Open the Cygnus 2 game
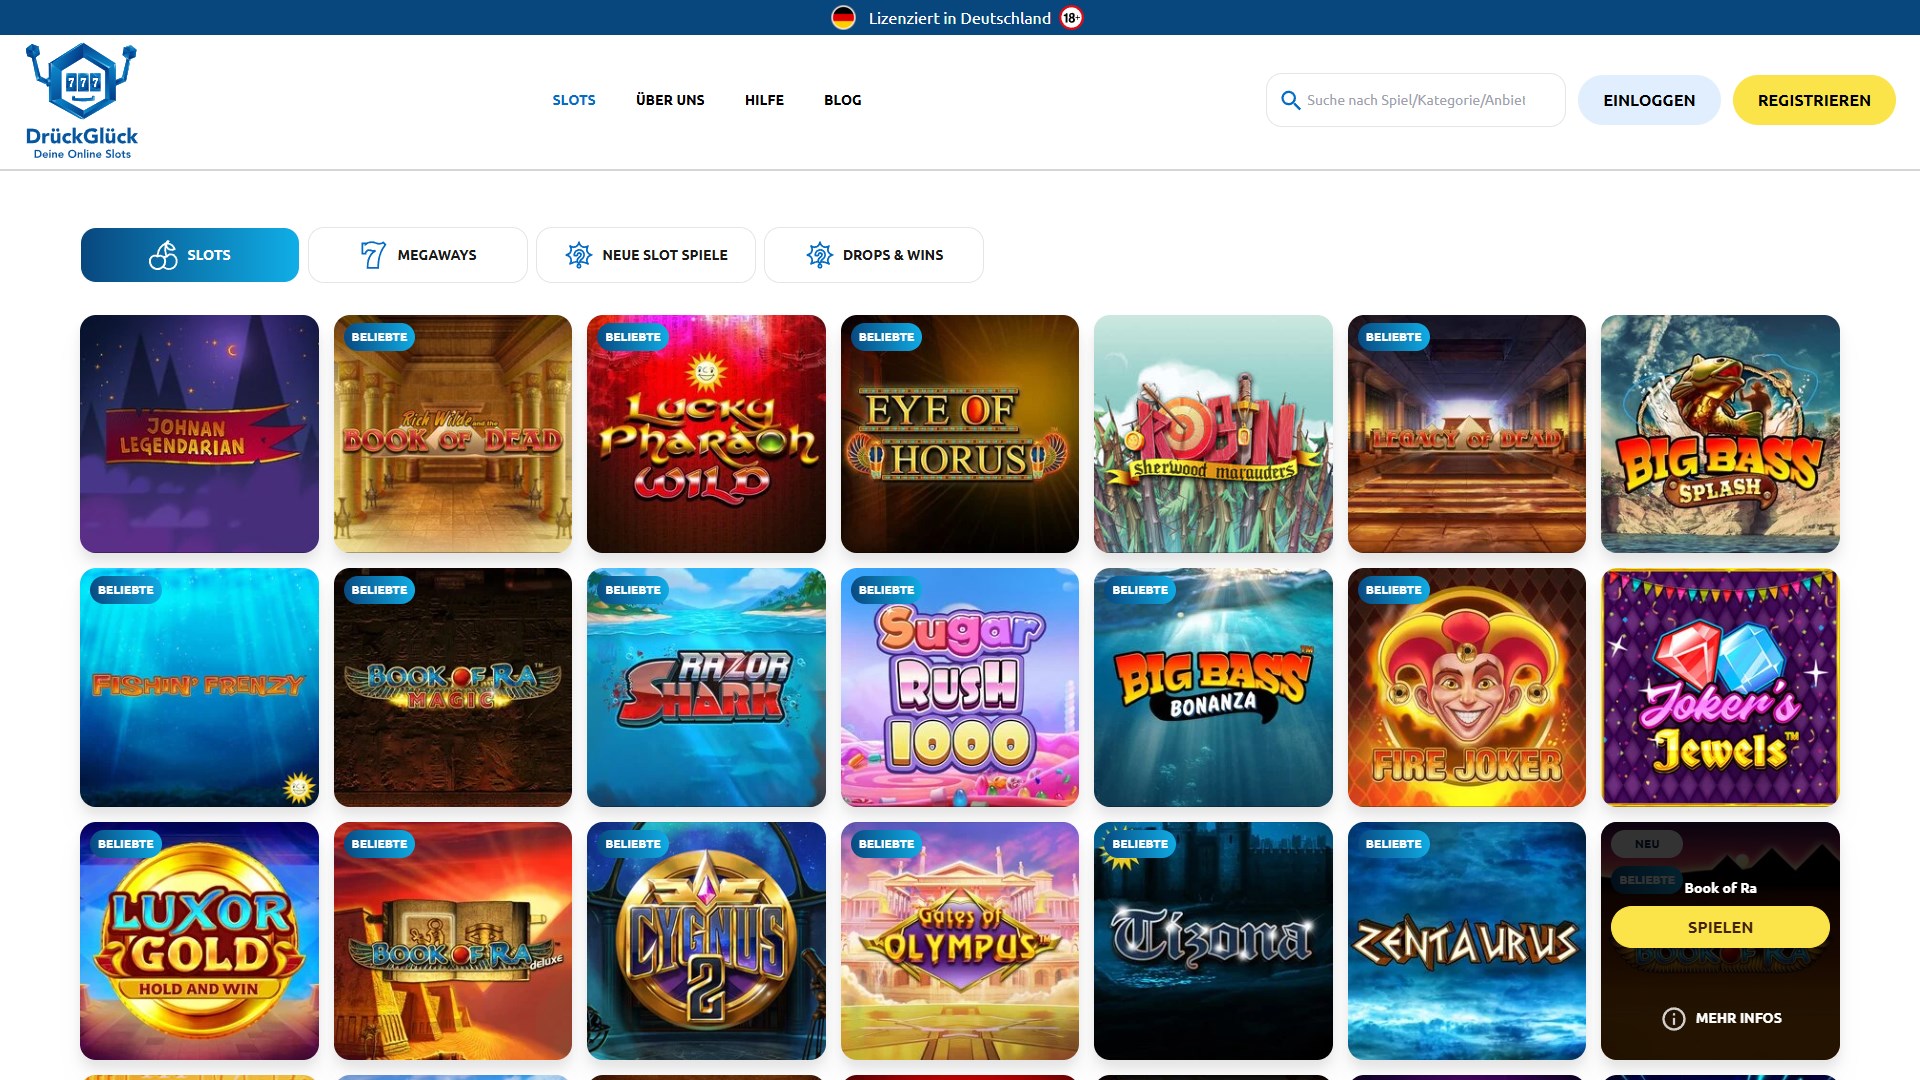1920x1080 pixels. click(706, 941)
